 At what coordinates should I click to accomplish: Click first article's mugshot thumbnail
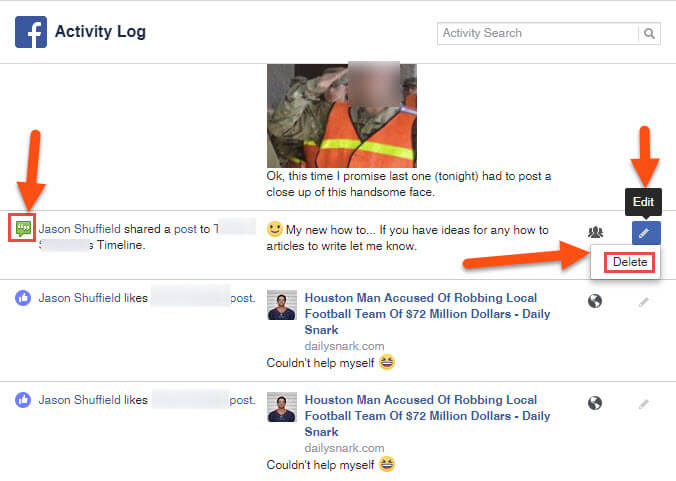(282, 305)
